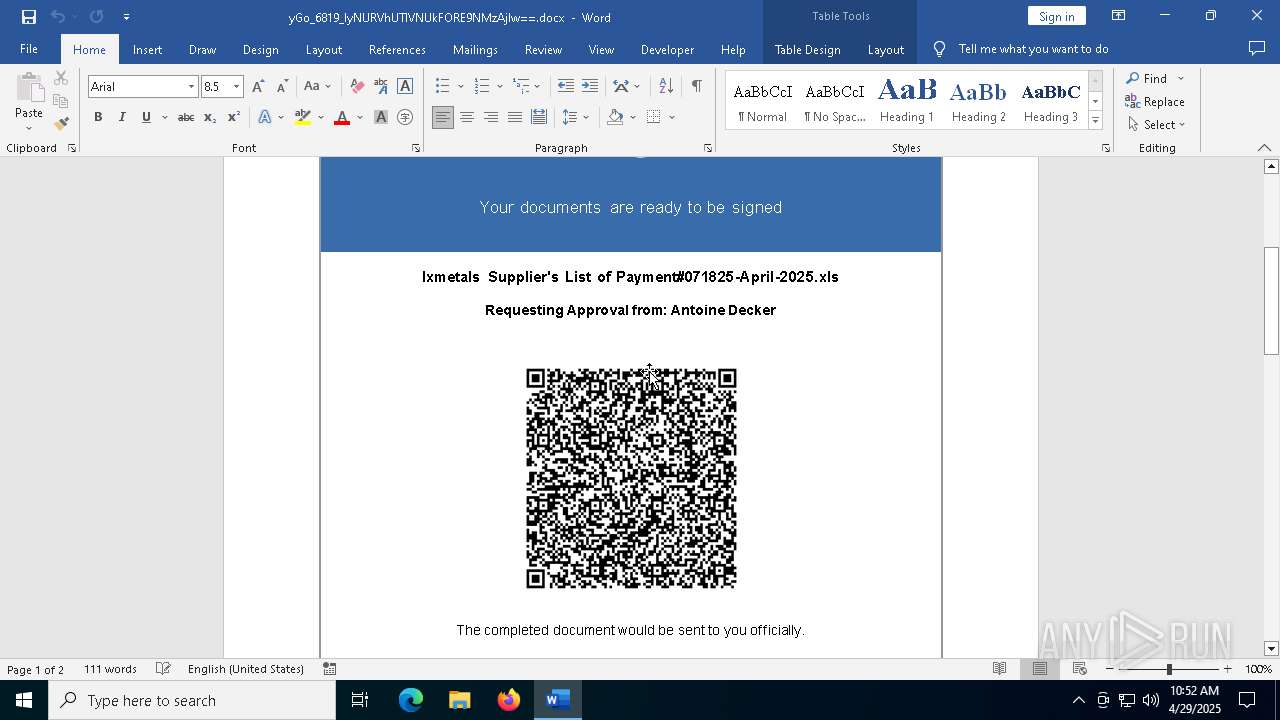Screen dimensions: 1280x720
Task: Justify paragraph text
Action: coord(515,118)
